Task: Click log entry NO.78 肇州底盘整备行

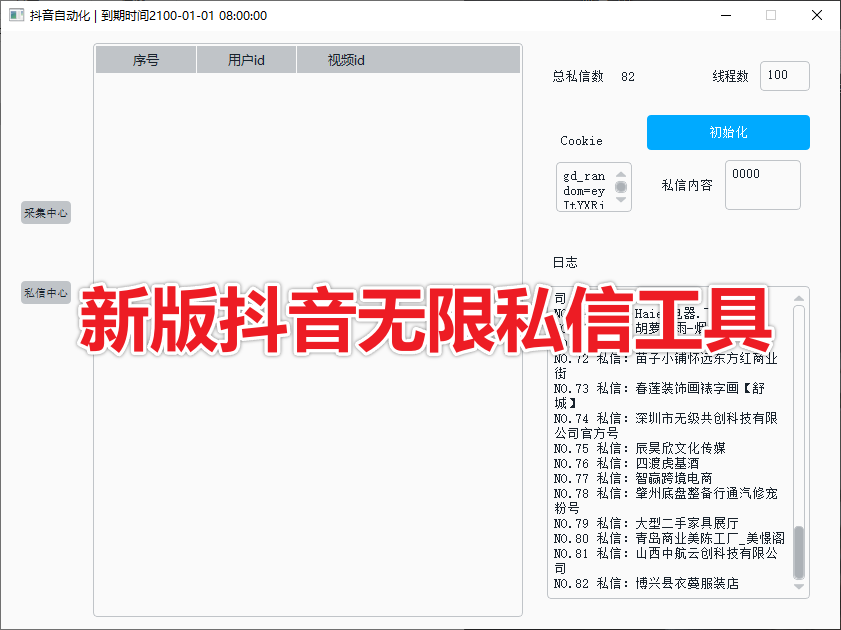Action: (x=666, y=501)
